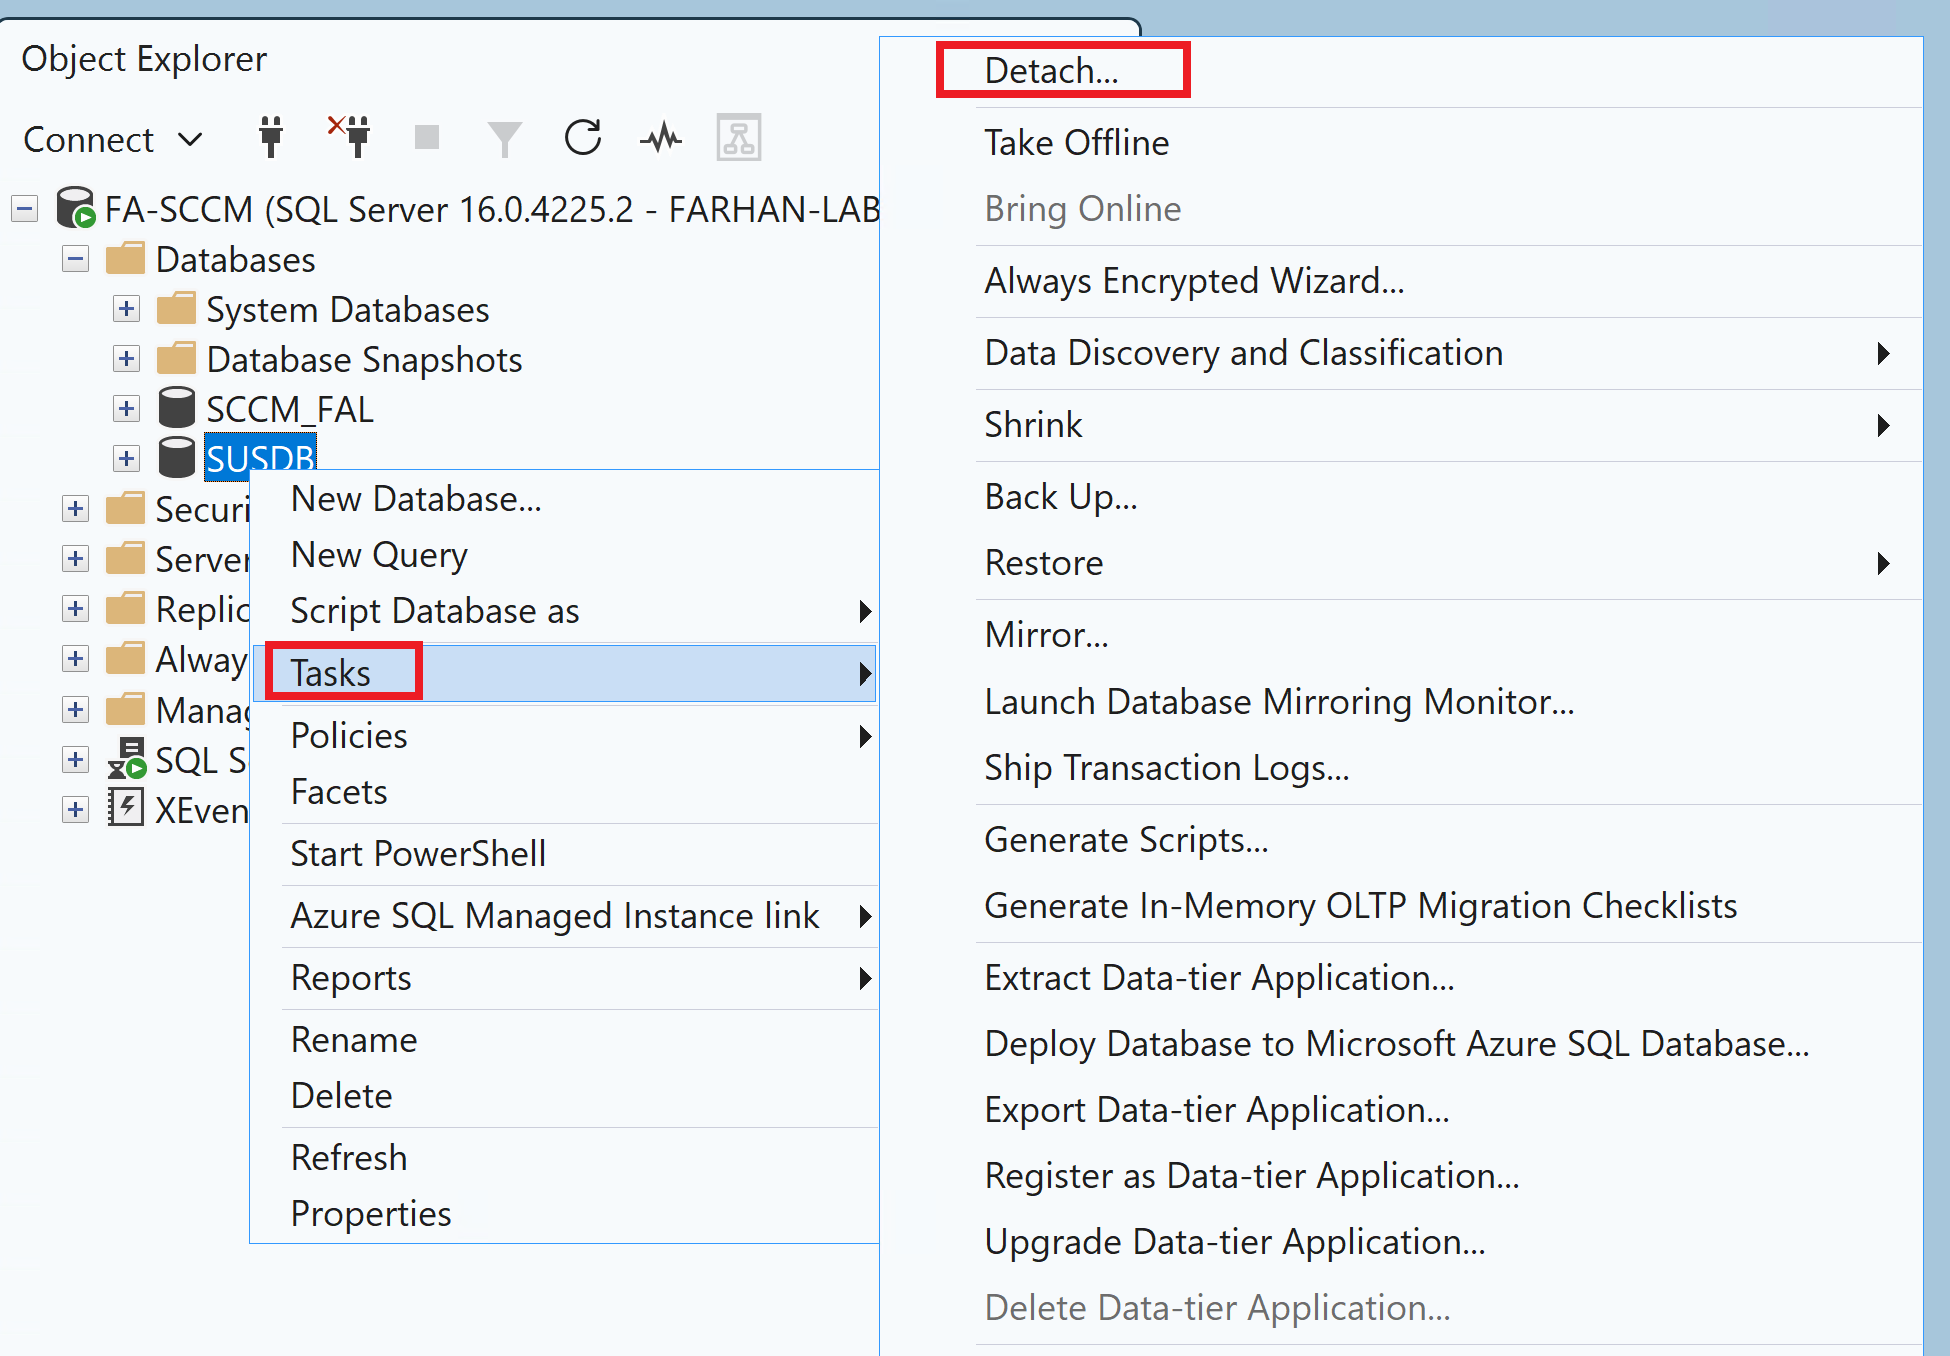Open the Activity Monitor pulse icon
The image size is (1950, 1356).
click(x=660, y=137)
